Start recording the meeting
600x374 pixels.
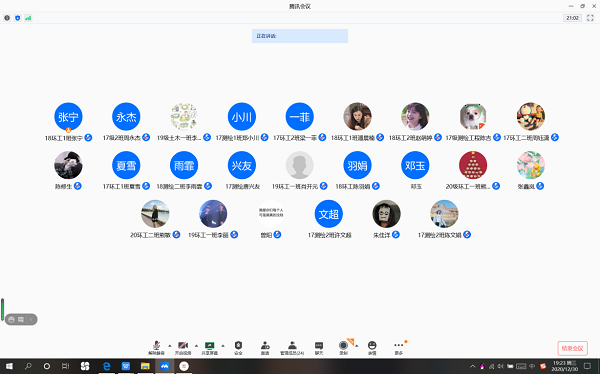click(343, 348)
